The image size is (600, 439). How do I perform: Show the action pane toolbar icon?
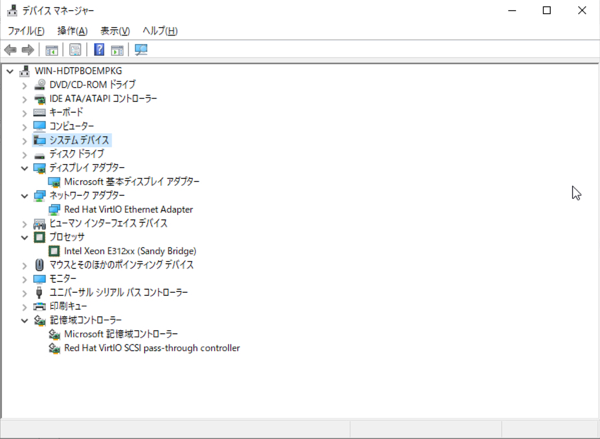tap(117, 50)
